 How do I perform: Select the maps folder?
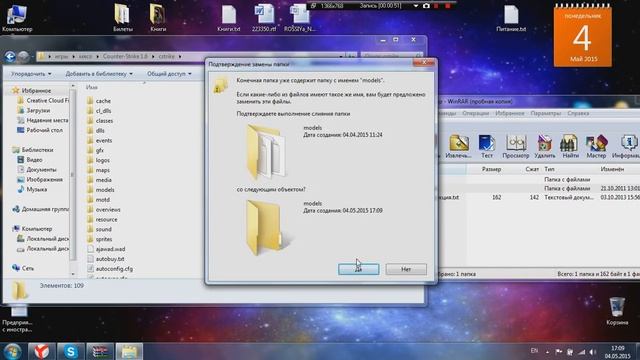[98, 170]
